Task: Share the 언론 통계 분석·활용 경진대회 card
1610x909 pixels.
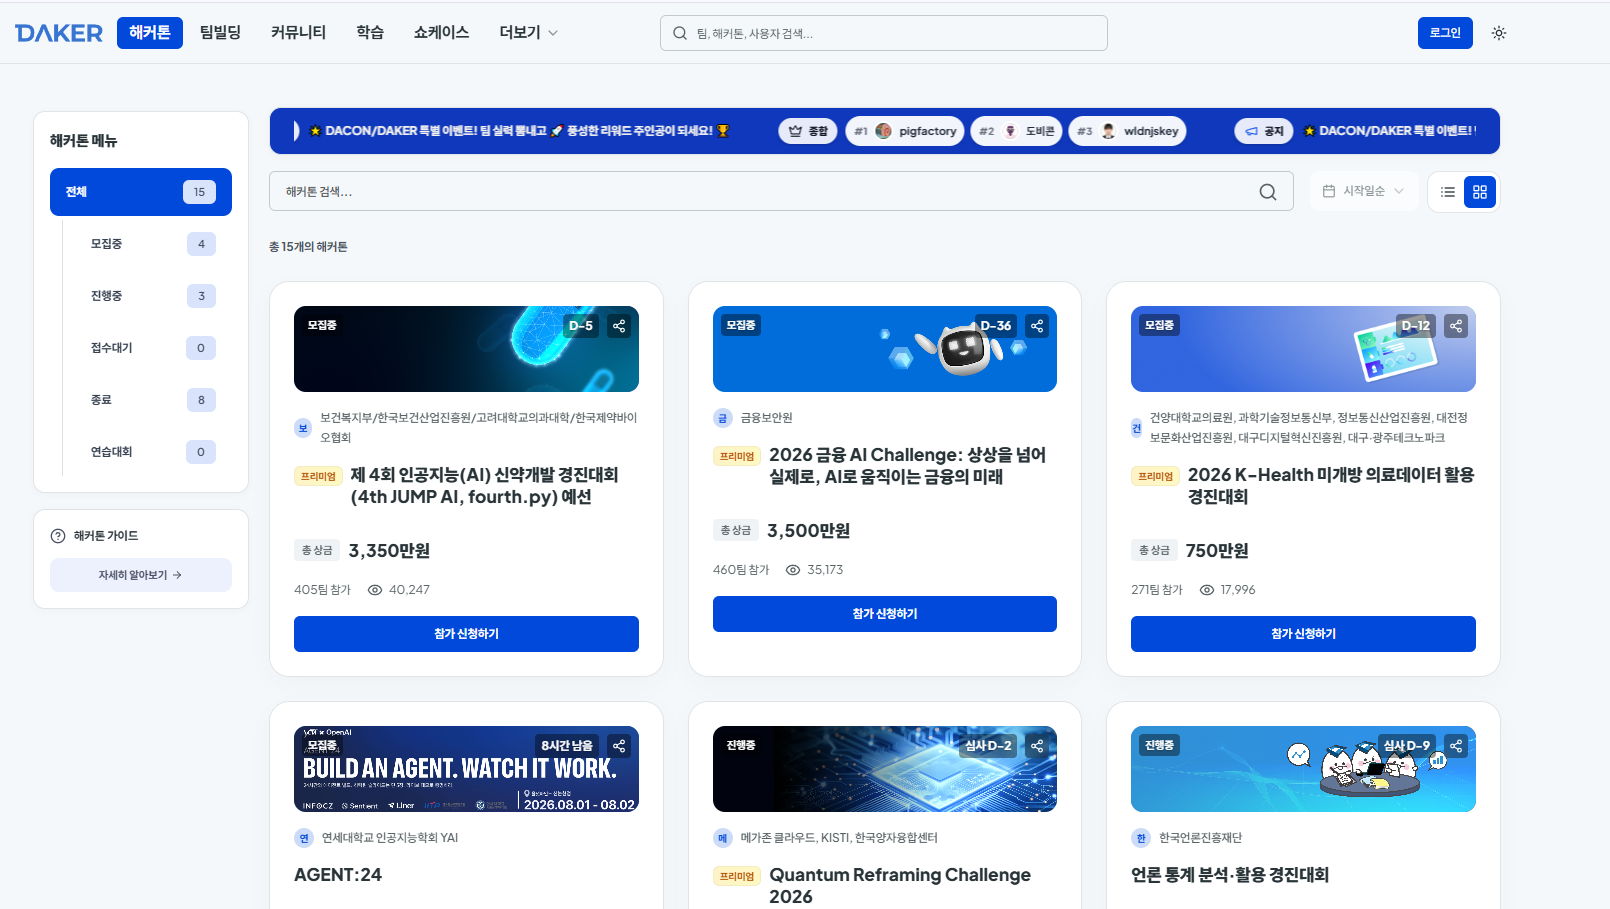Action: [1456, 746]
